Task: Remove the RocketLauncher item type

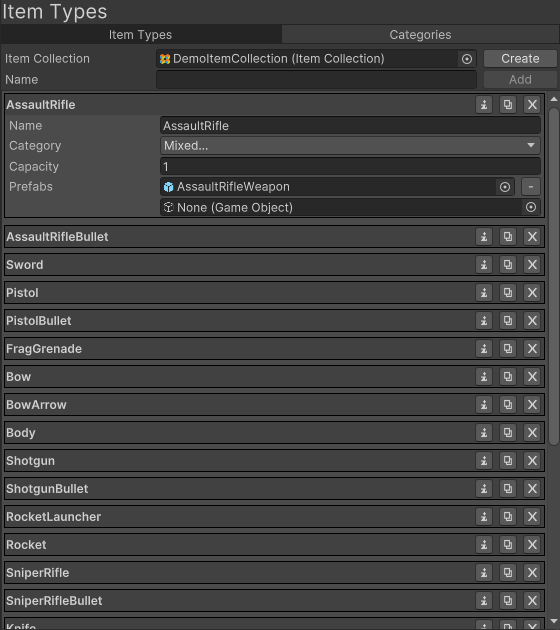Action: [x=532, y=517]
